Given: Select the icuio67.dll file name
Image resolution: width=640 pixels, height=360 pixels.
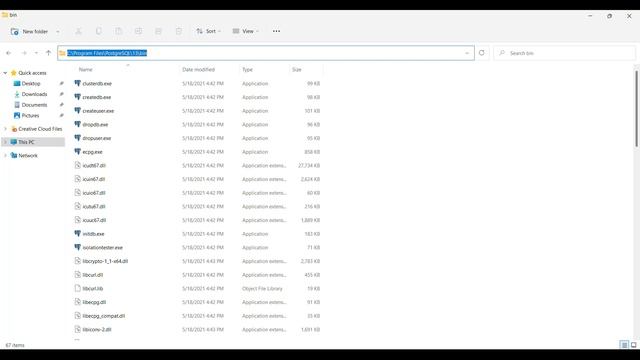Looking at the screenshot, I should point(94,193).
